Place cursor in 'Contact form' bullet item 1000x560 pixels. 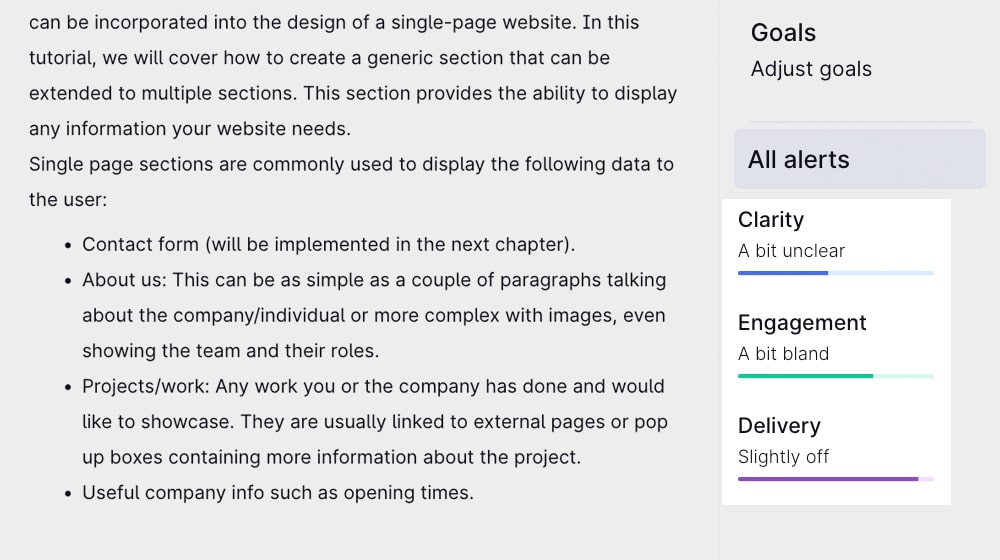(x=328, y=244)
